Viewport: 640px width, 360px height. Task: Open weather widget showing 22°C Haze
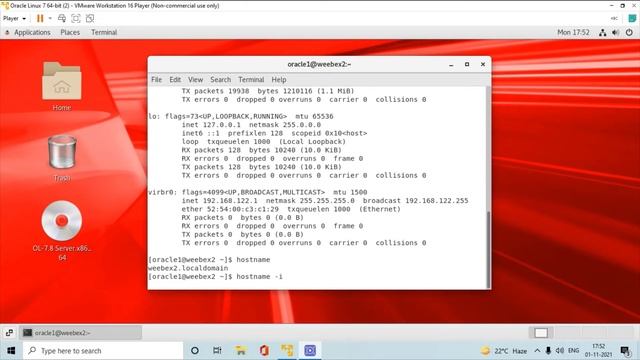[504, 351]
